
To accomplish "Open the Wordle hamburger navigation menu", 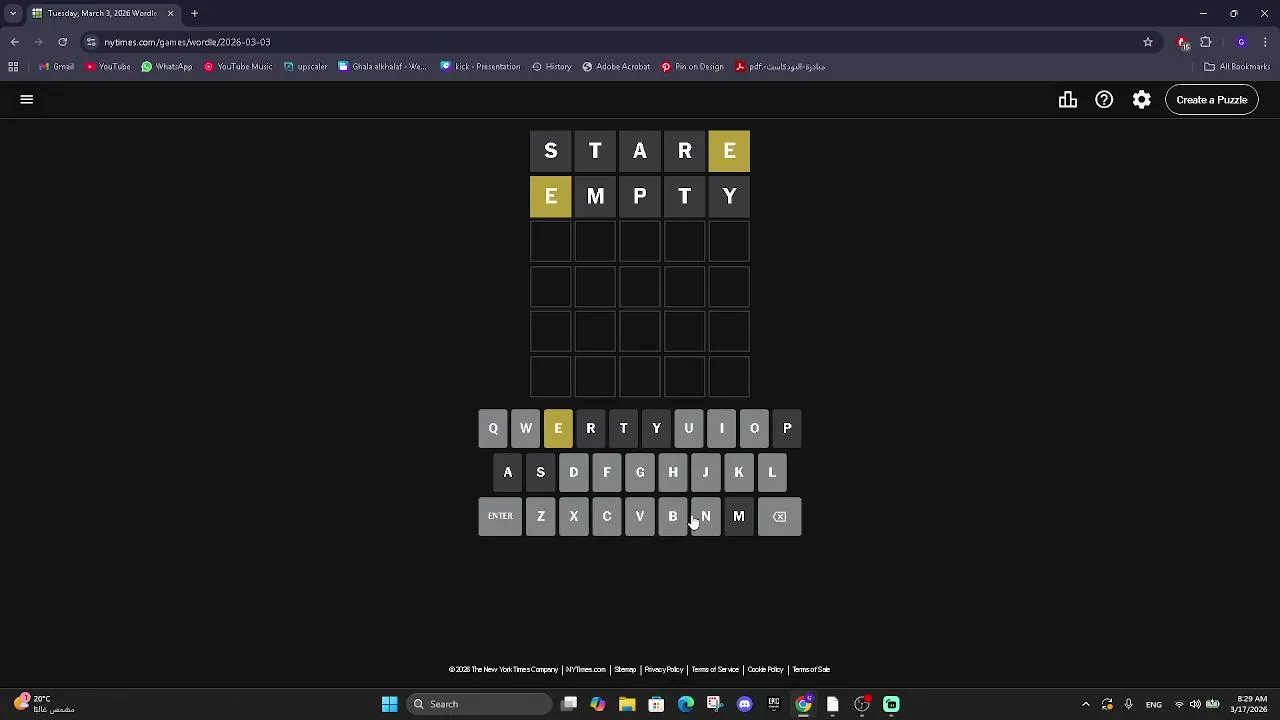I will pos(27,100).
